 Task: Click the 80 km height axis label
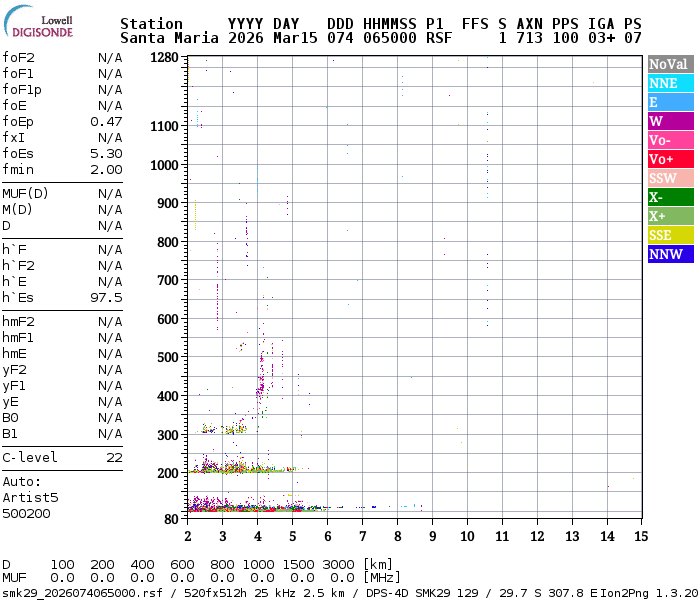[x=171, y=519]
